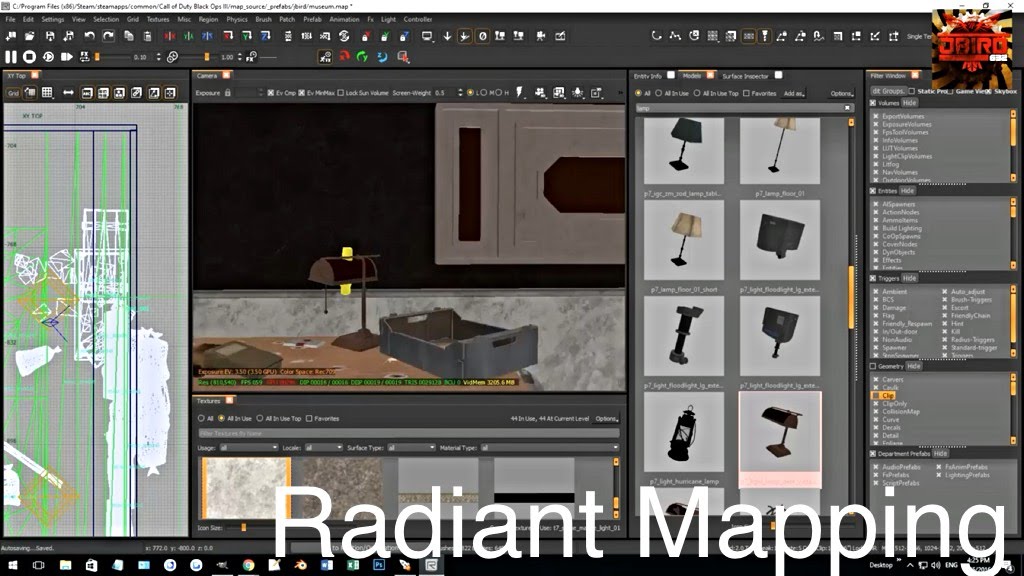
Task: Hide the Triggers filter group
Action: click(x=909, y=278)
